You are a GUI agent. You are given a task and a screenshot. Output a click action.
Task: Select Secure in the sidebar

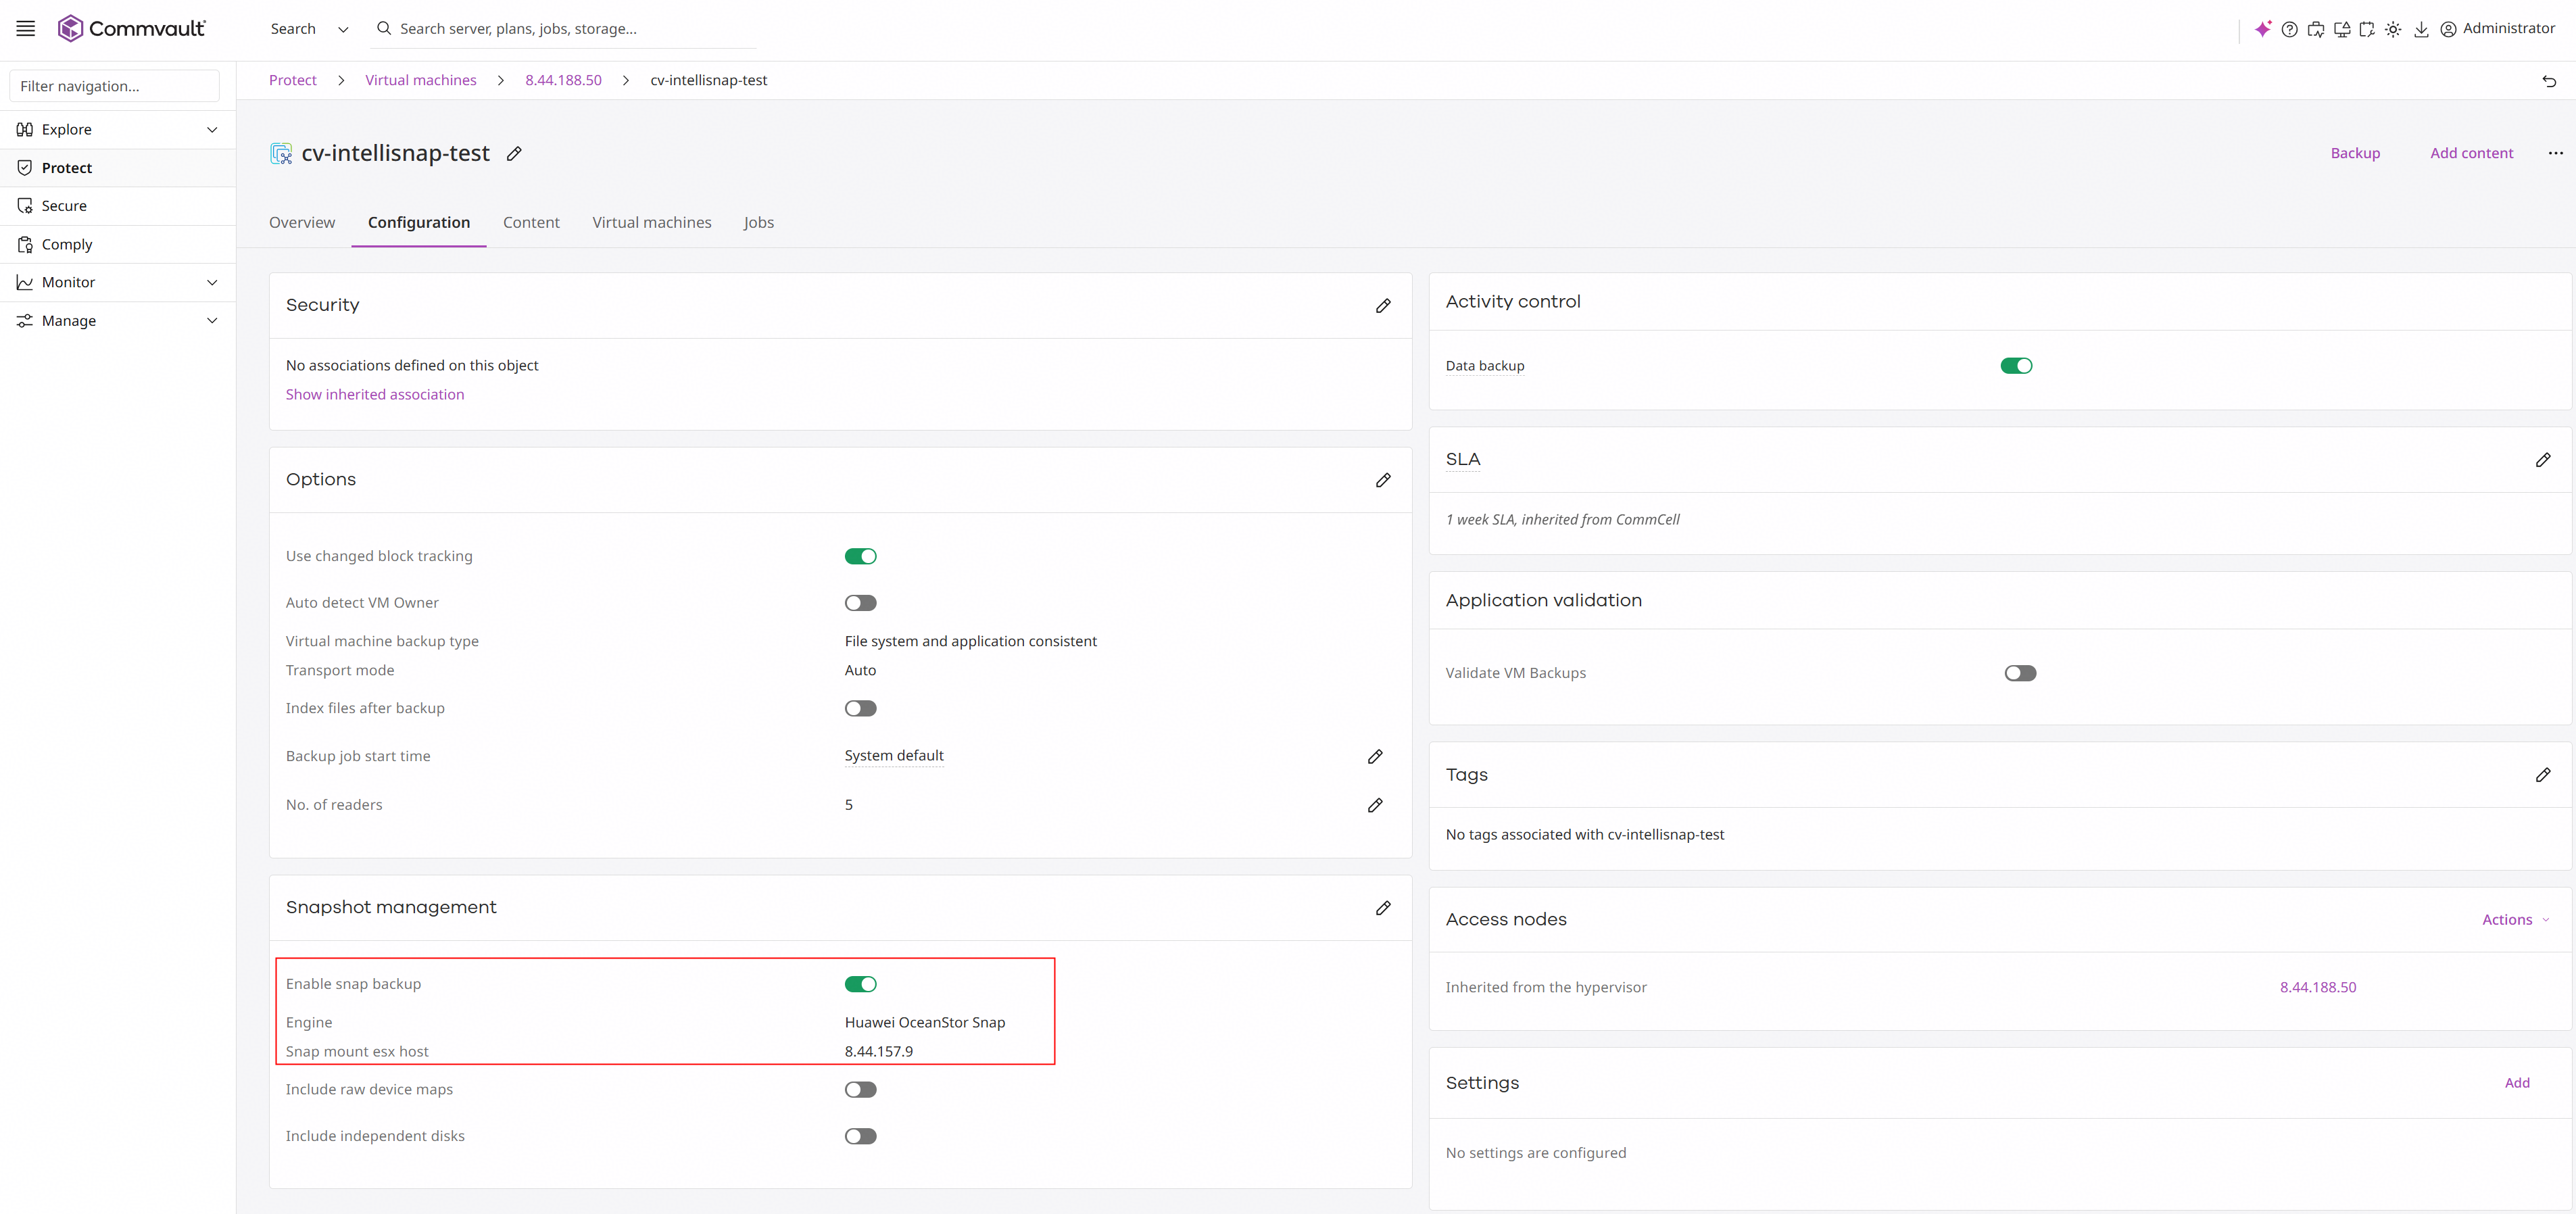118,206
